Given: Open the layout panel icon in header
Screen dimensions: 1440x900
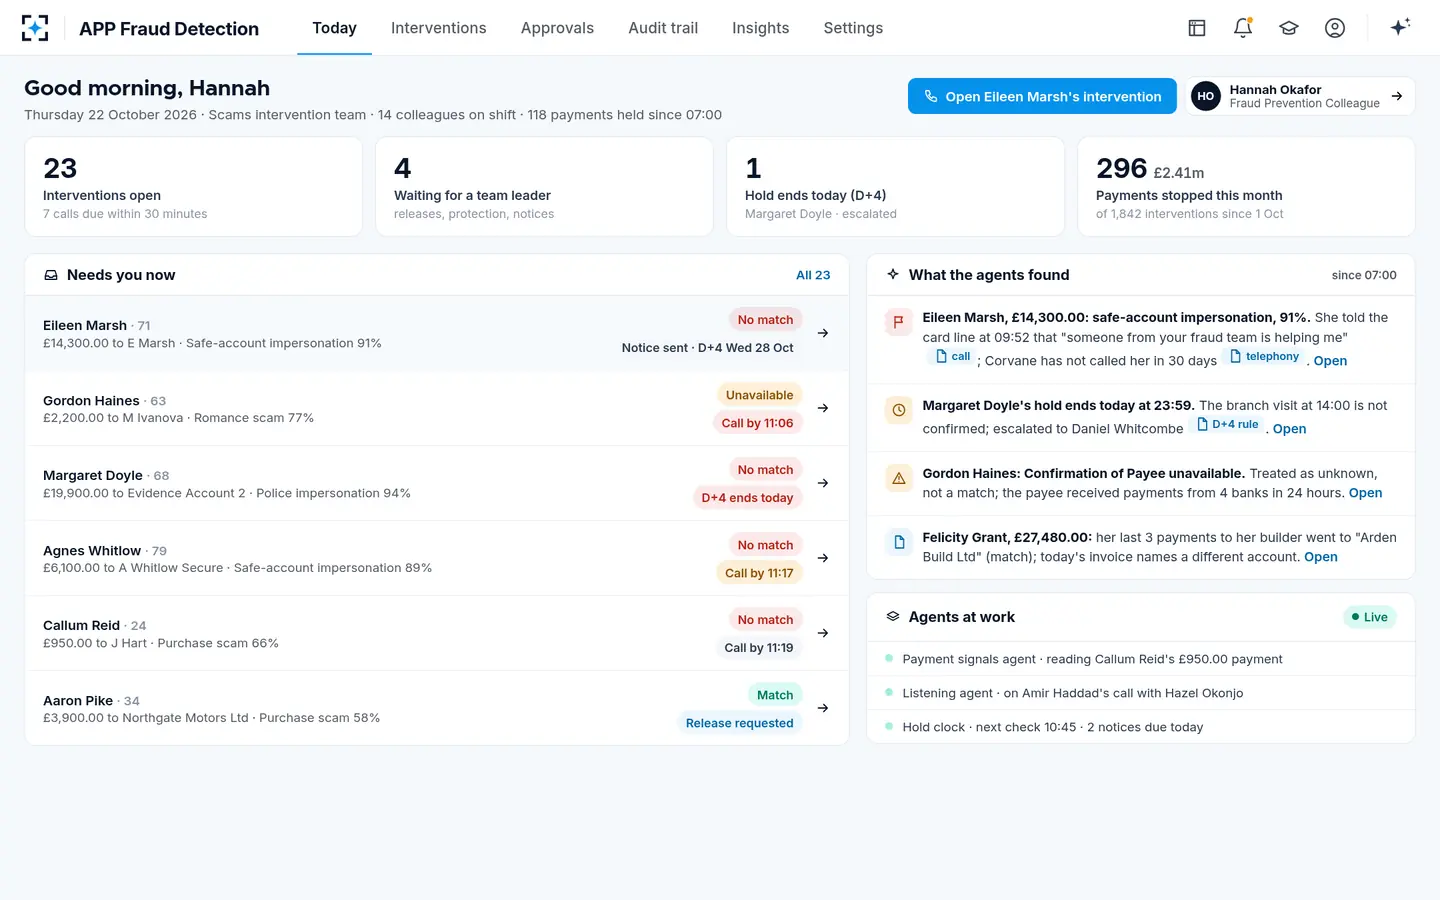Looking at the screenshot, I should (x=1197, y=28).
